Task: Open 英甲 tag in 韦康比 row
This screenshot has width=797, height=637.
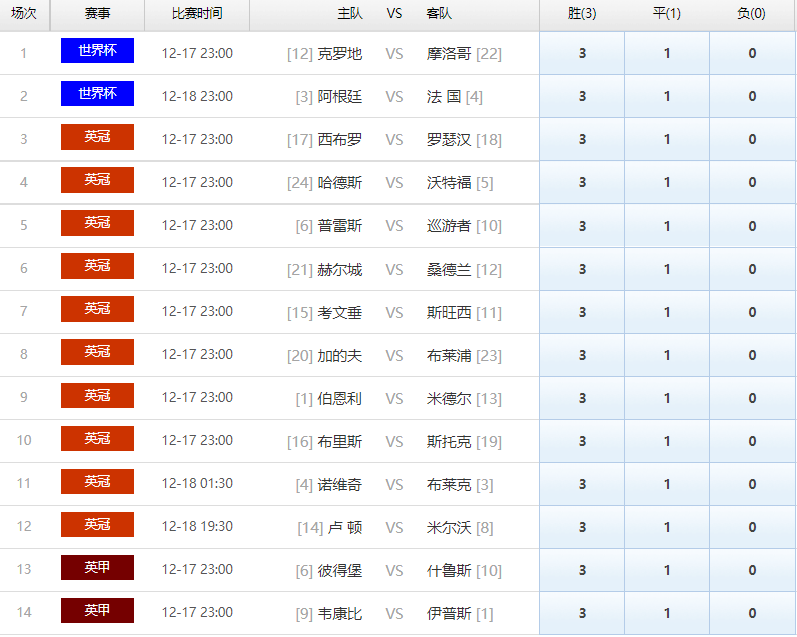Action: click(x=97, y=611)
